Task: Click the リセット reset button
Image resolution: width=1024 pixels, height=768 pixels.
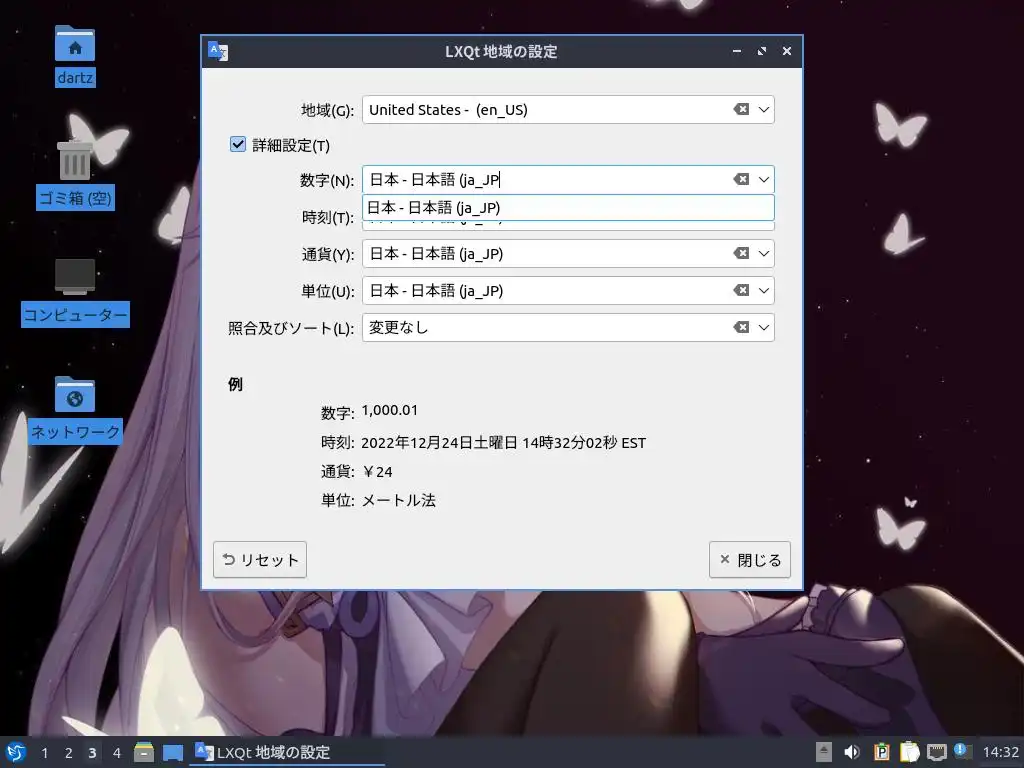Action: 260,560
